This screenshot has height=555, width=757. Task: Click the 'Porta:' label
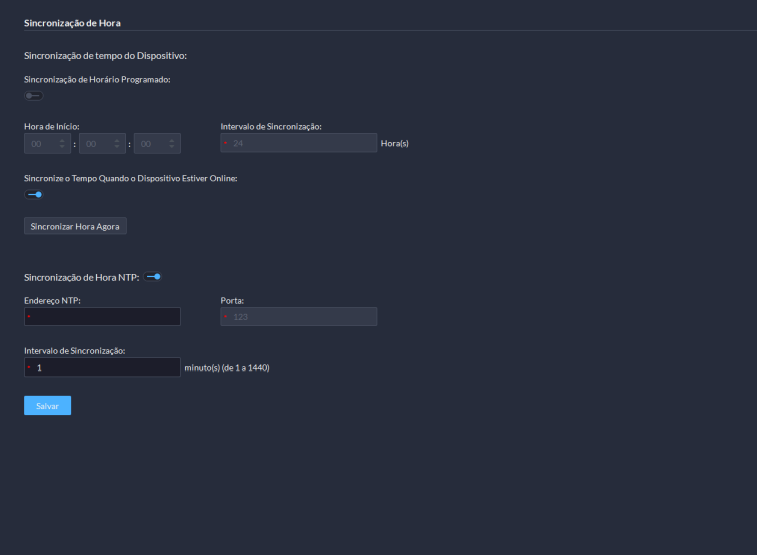pos(232,300)
